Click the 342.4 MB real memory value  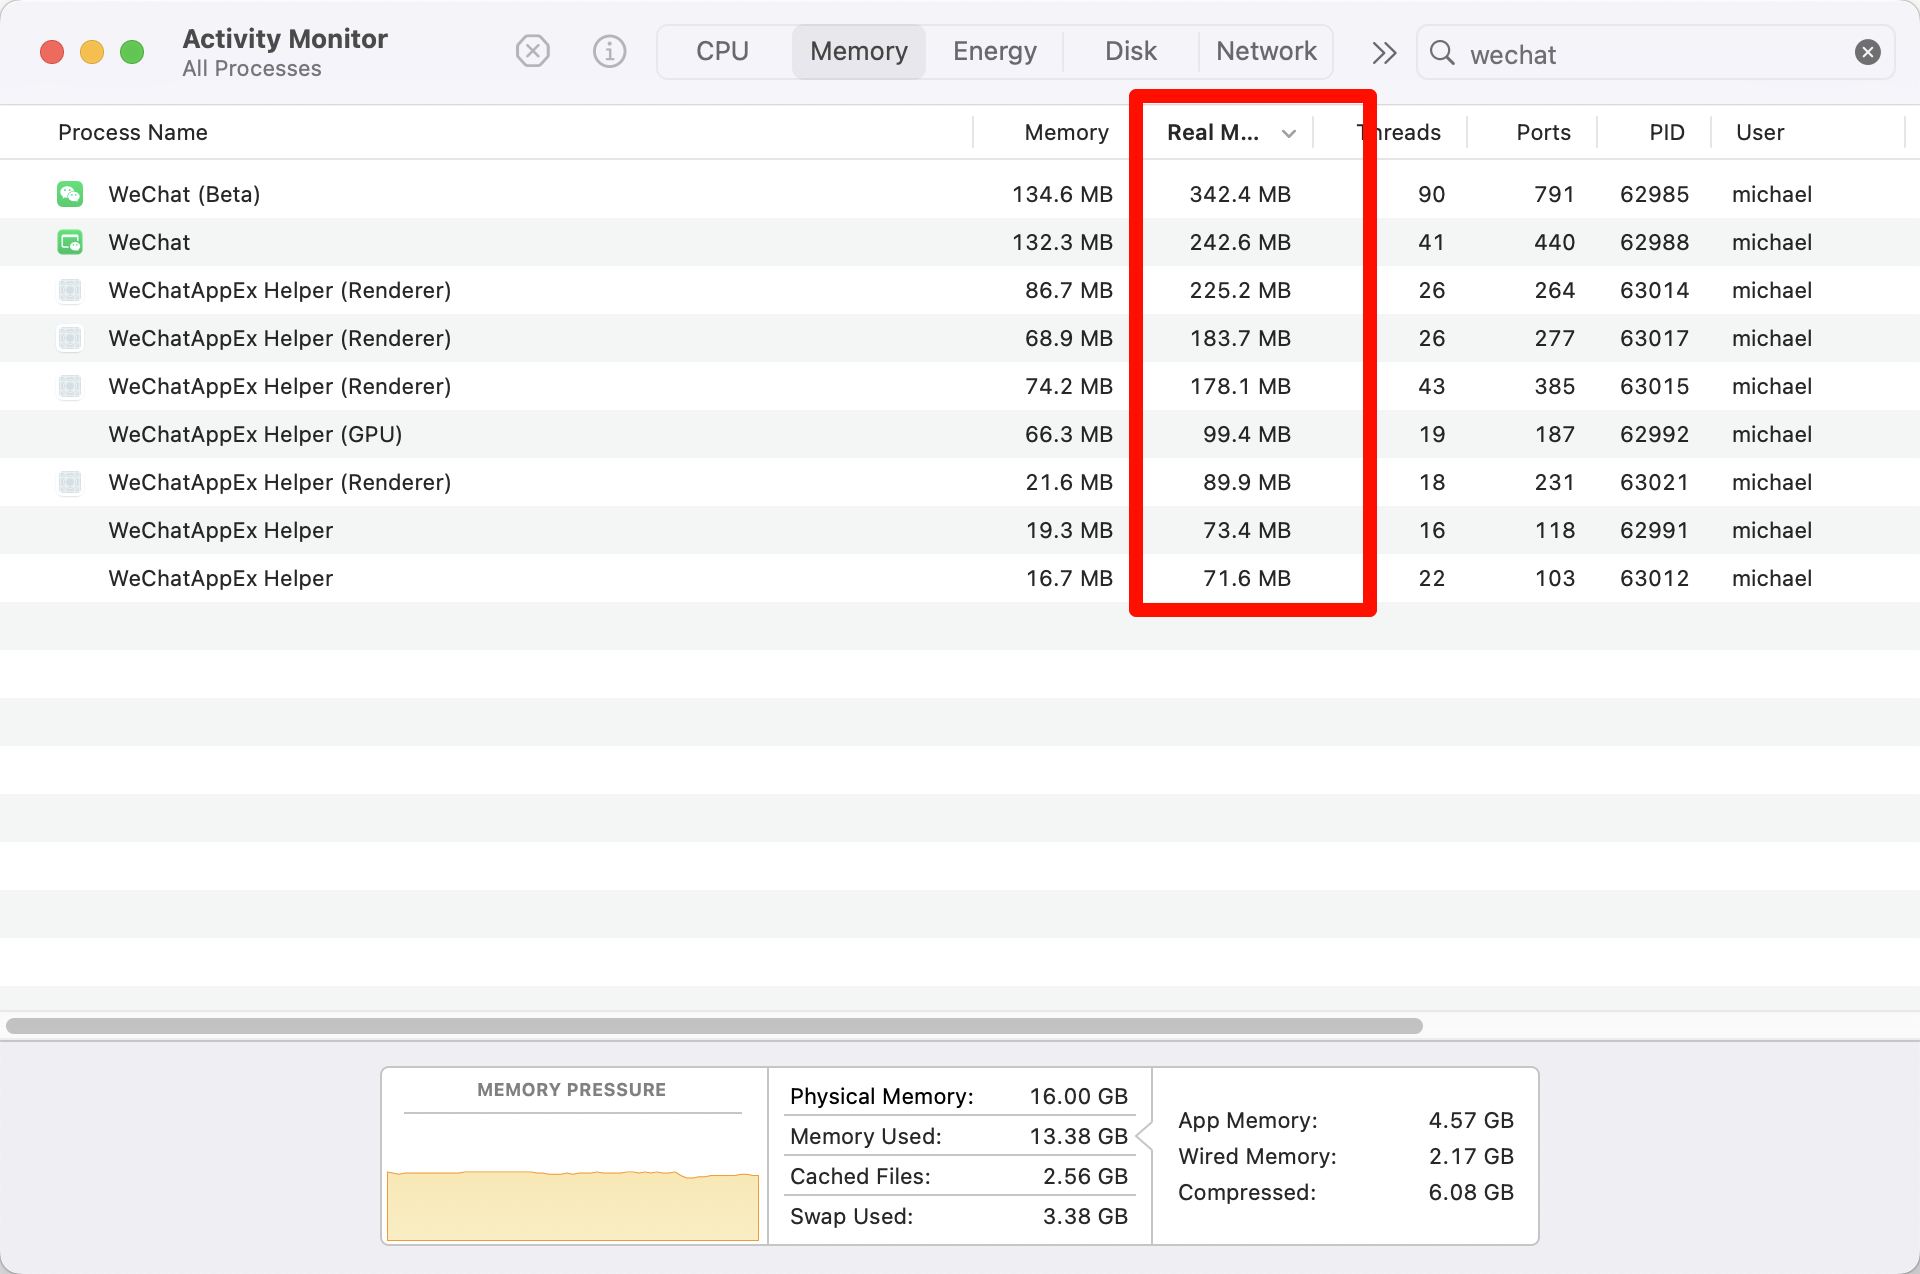(x=1240, y=194)
